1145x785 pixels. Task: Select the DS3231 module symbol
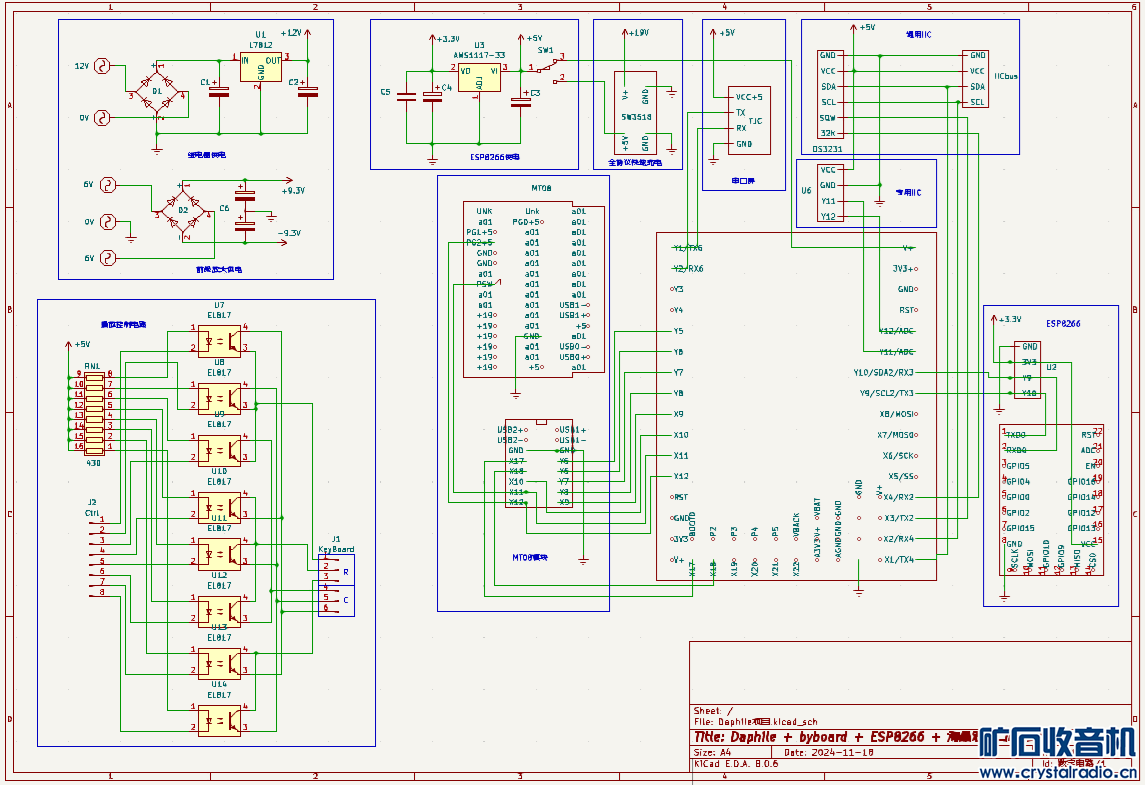(x=831, y=93)
